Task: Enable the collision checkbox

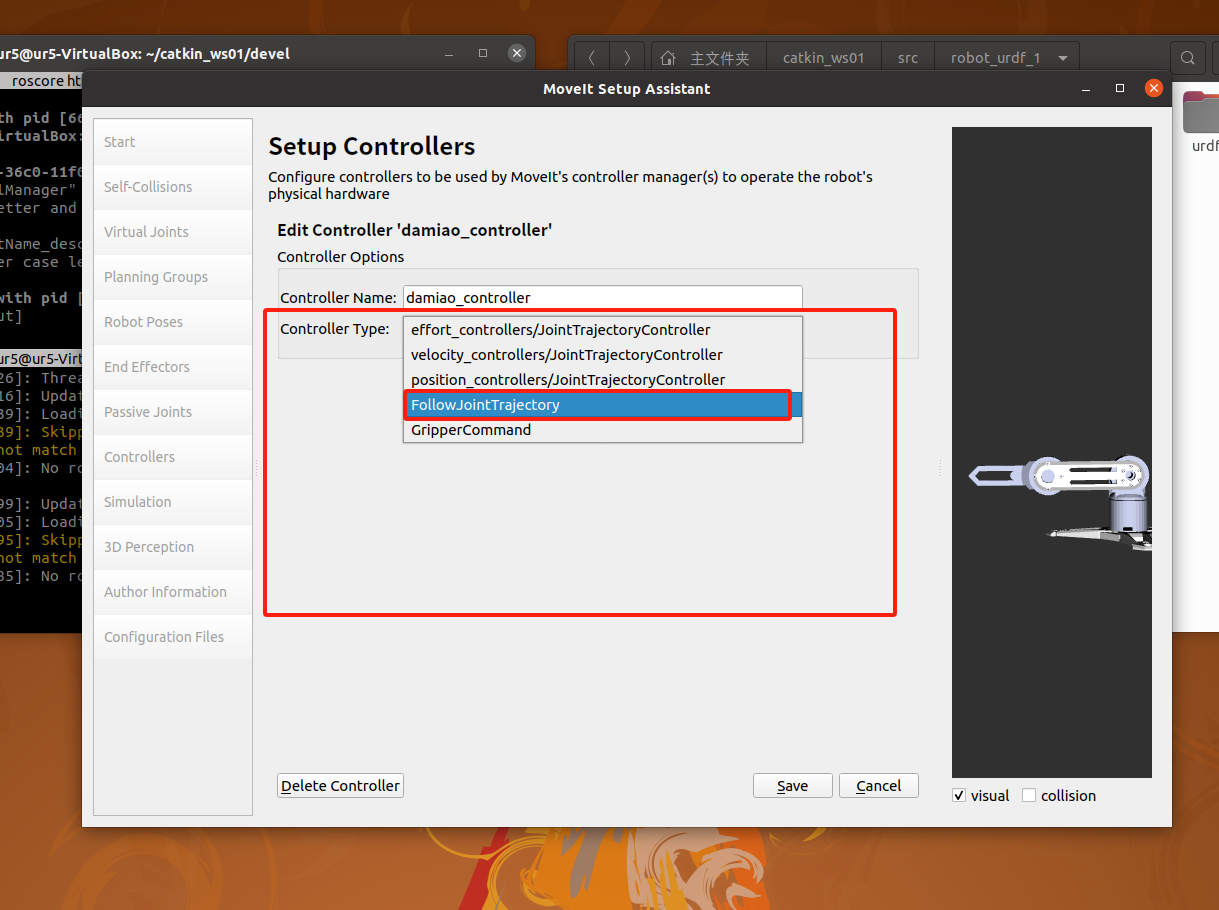Action: click(x=1029, y=796)
